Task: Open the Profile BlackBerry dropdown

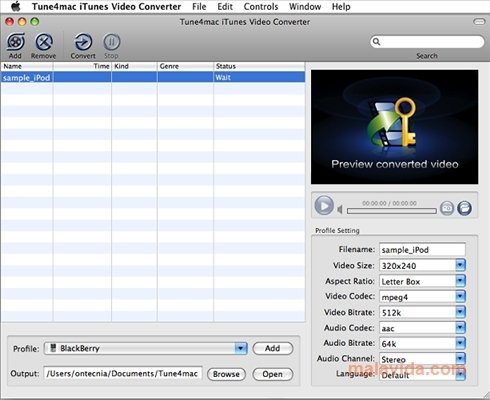Action: coord(146,348)
